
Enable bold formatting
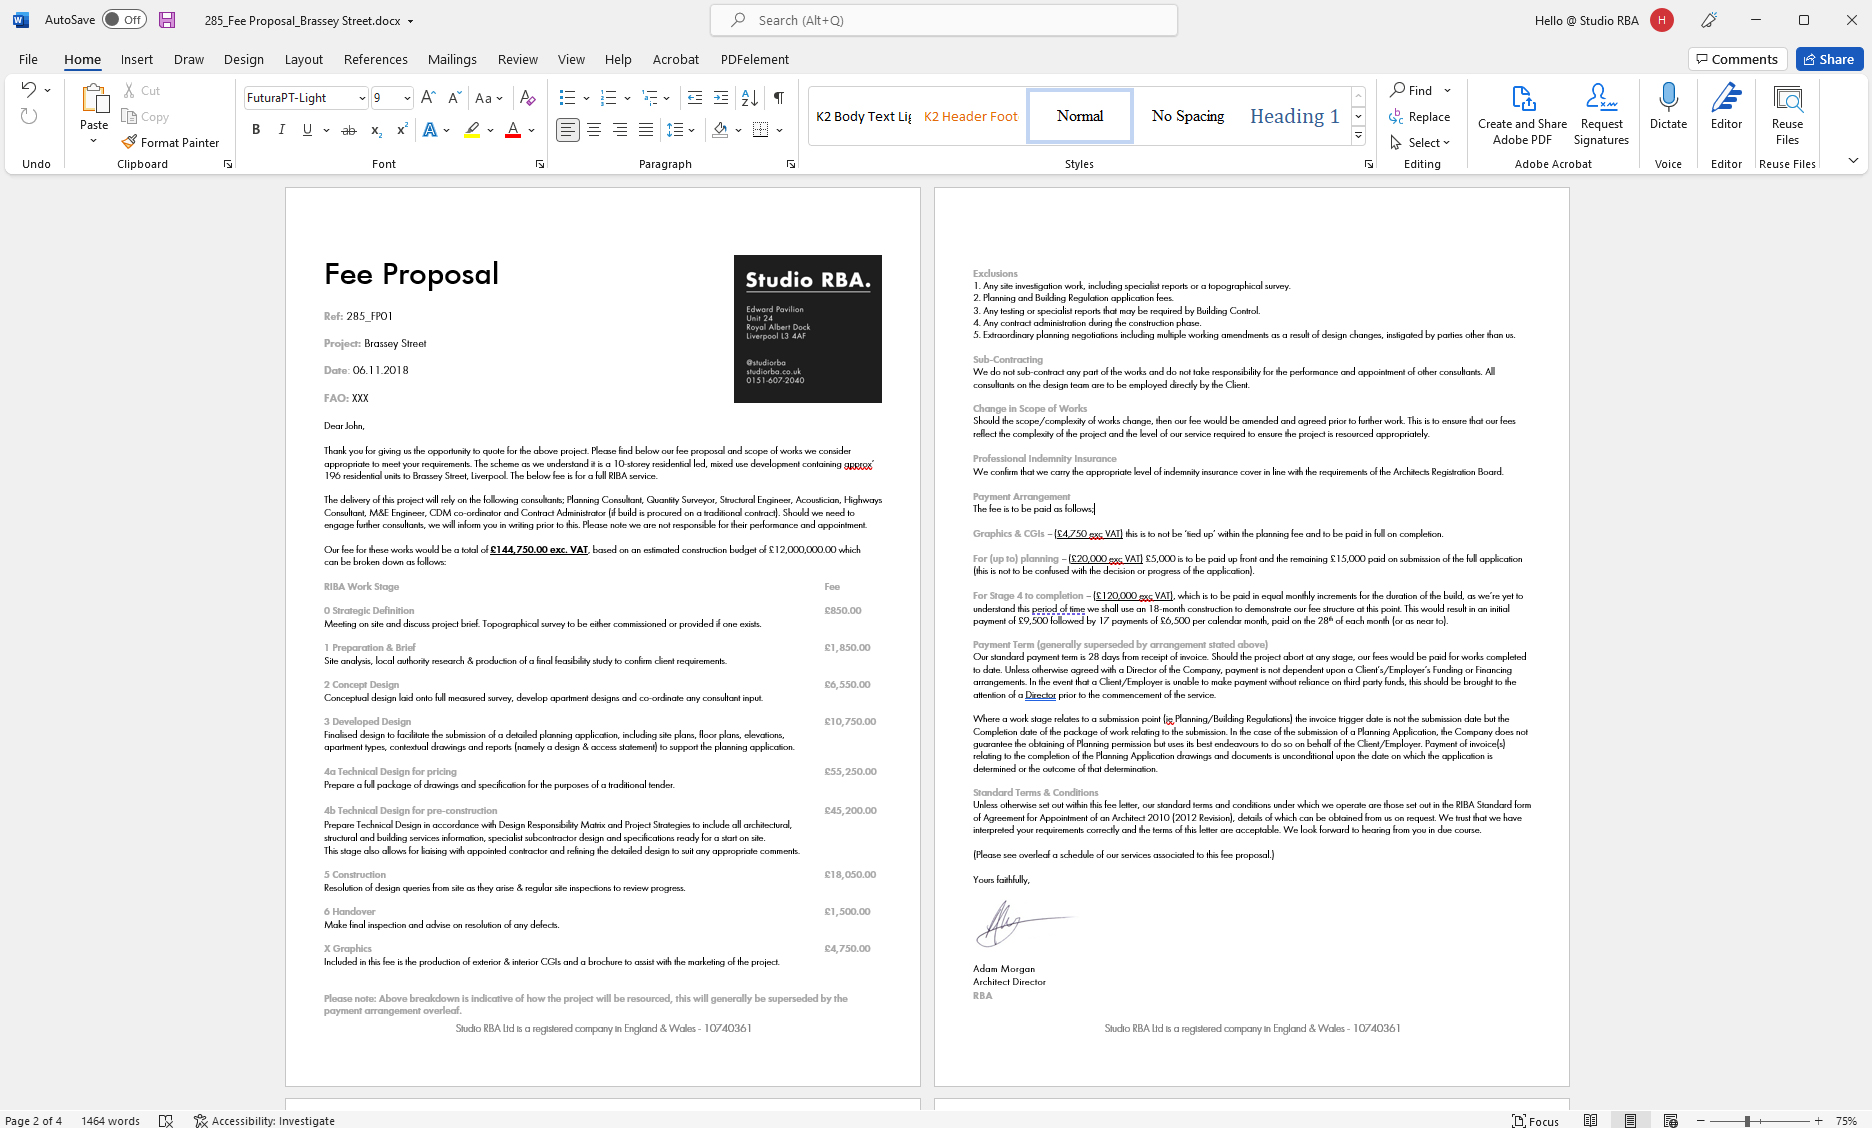(x=256, y=129)
